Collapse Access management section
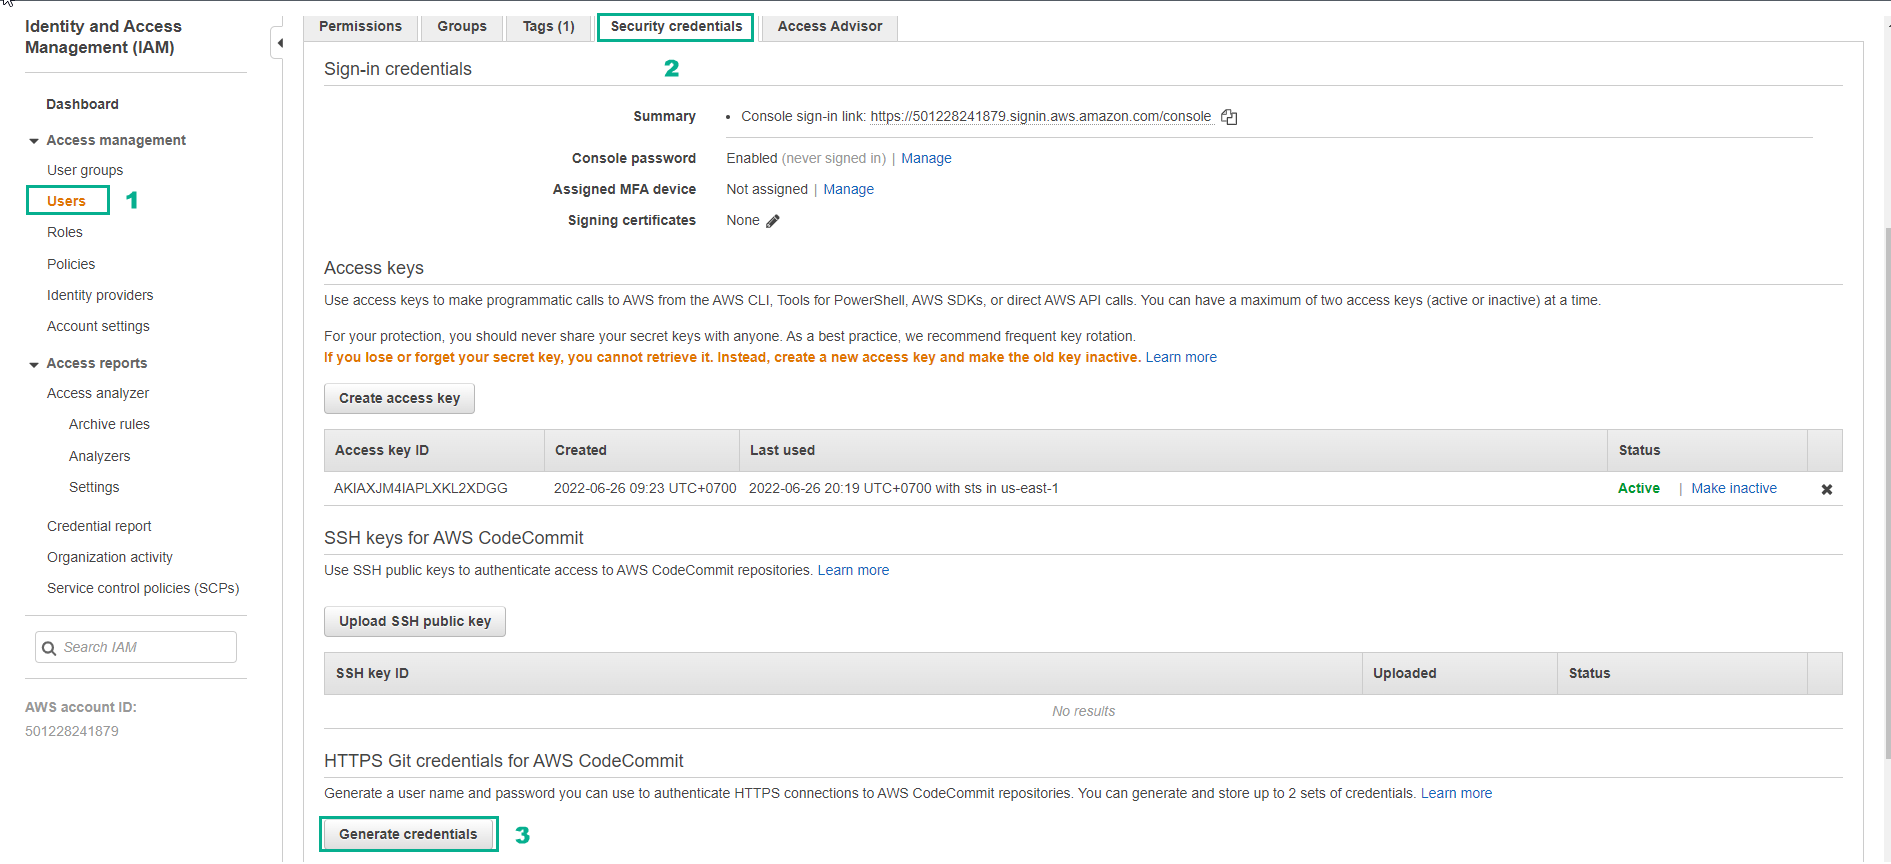This screenshot has height=864, width=1891. pos(34,141)
